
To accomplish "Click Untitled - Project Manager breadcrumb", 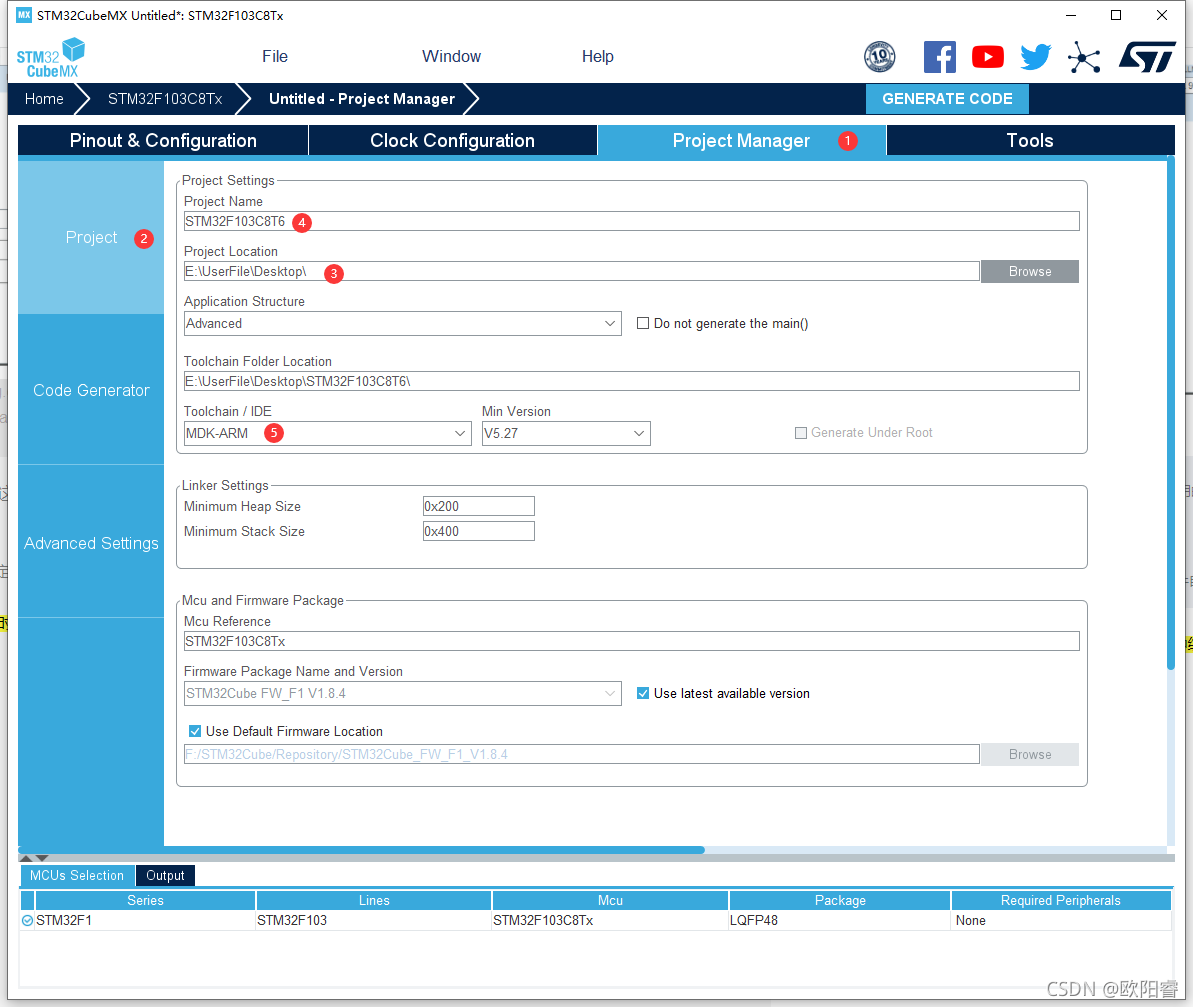I will point(362,99).
